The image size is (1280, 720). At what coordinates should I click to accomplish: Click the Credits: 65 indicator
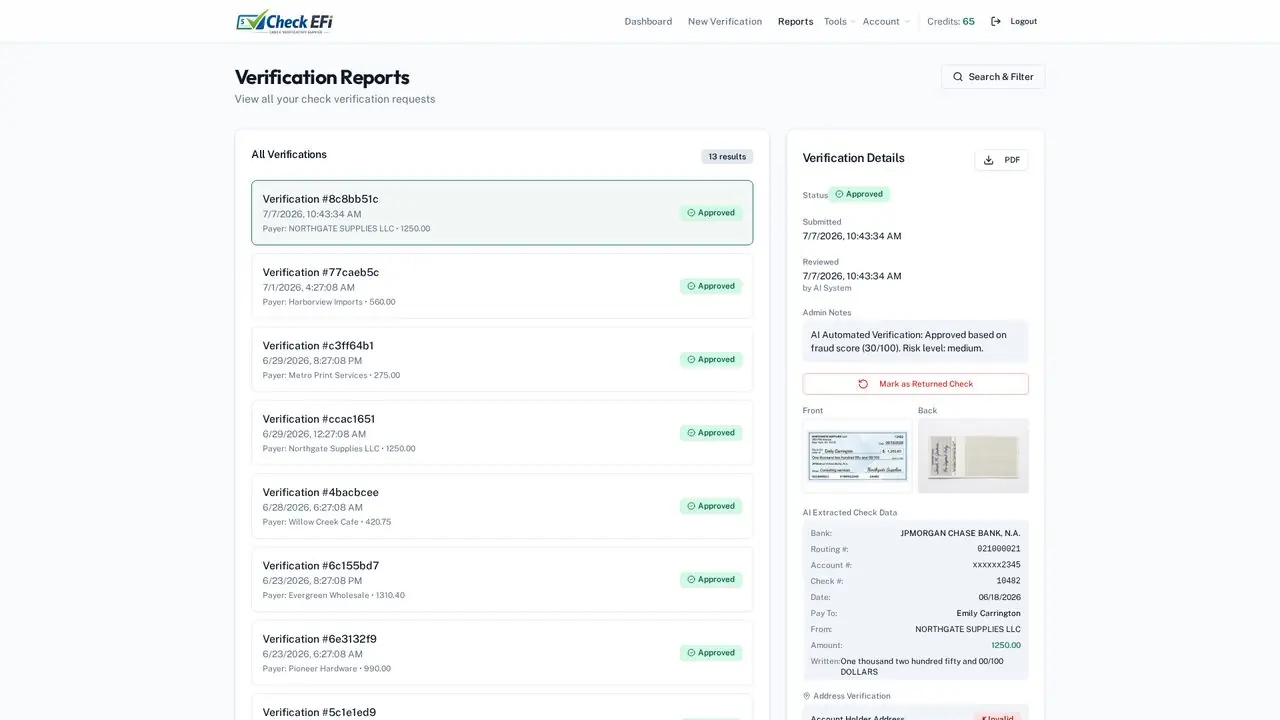[951, 21]
